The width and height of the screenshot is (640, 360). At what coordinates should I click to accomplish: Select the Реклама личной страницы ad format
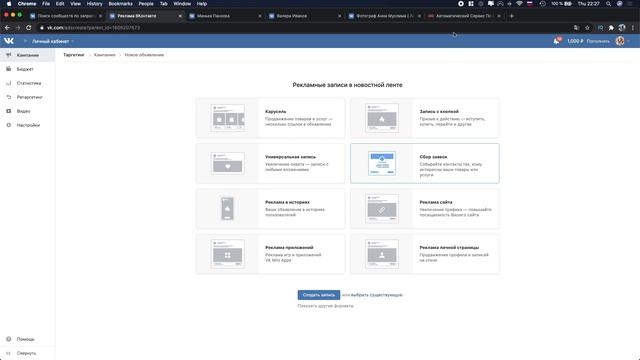tap(424, 254)
